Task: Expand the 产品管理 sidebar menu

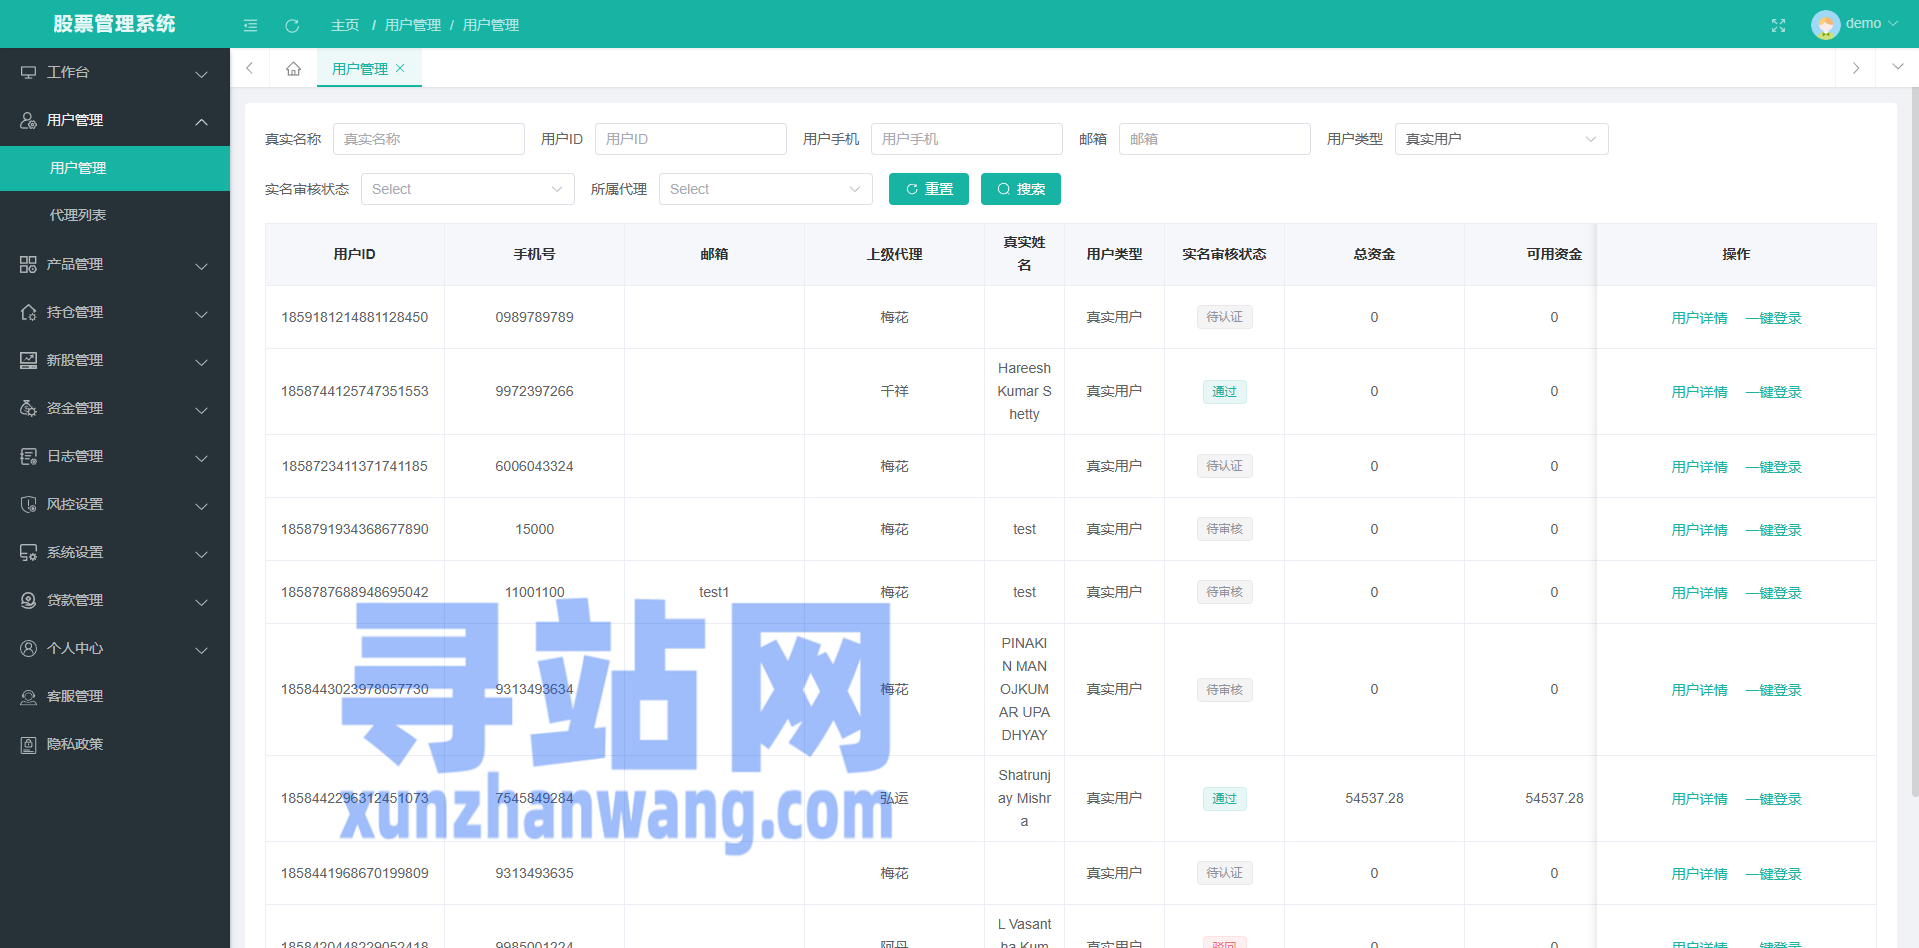Action: coord(115,264)
